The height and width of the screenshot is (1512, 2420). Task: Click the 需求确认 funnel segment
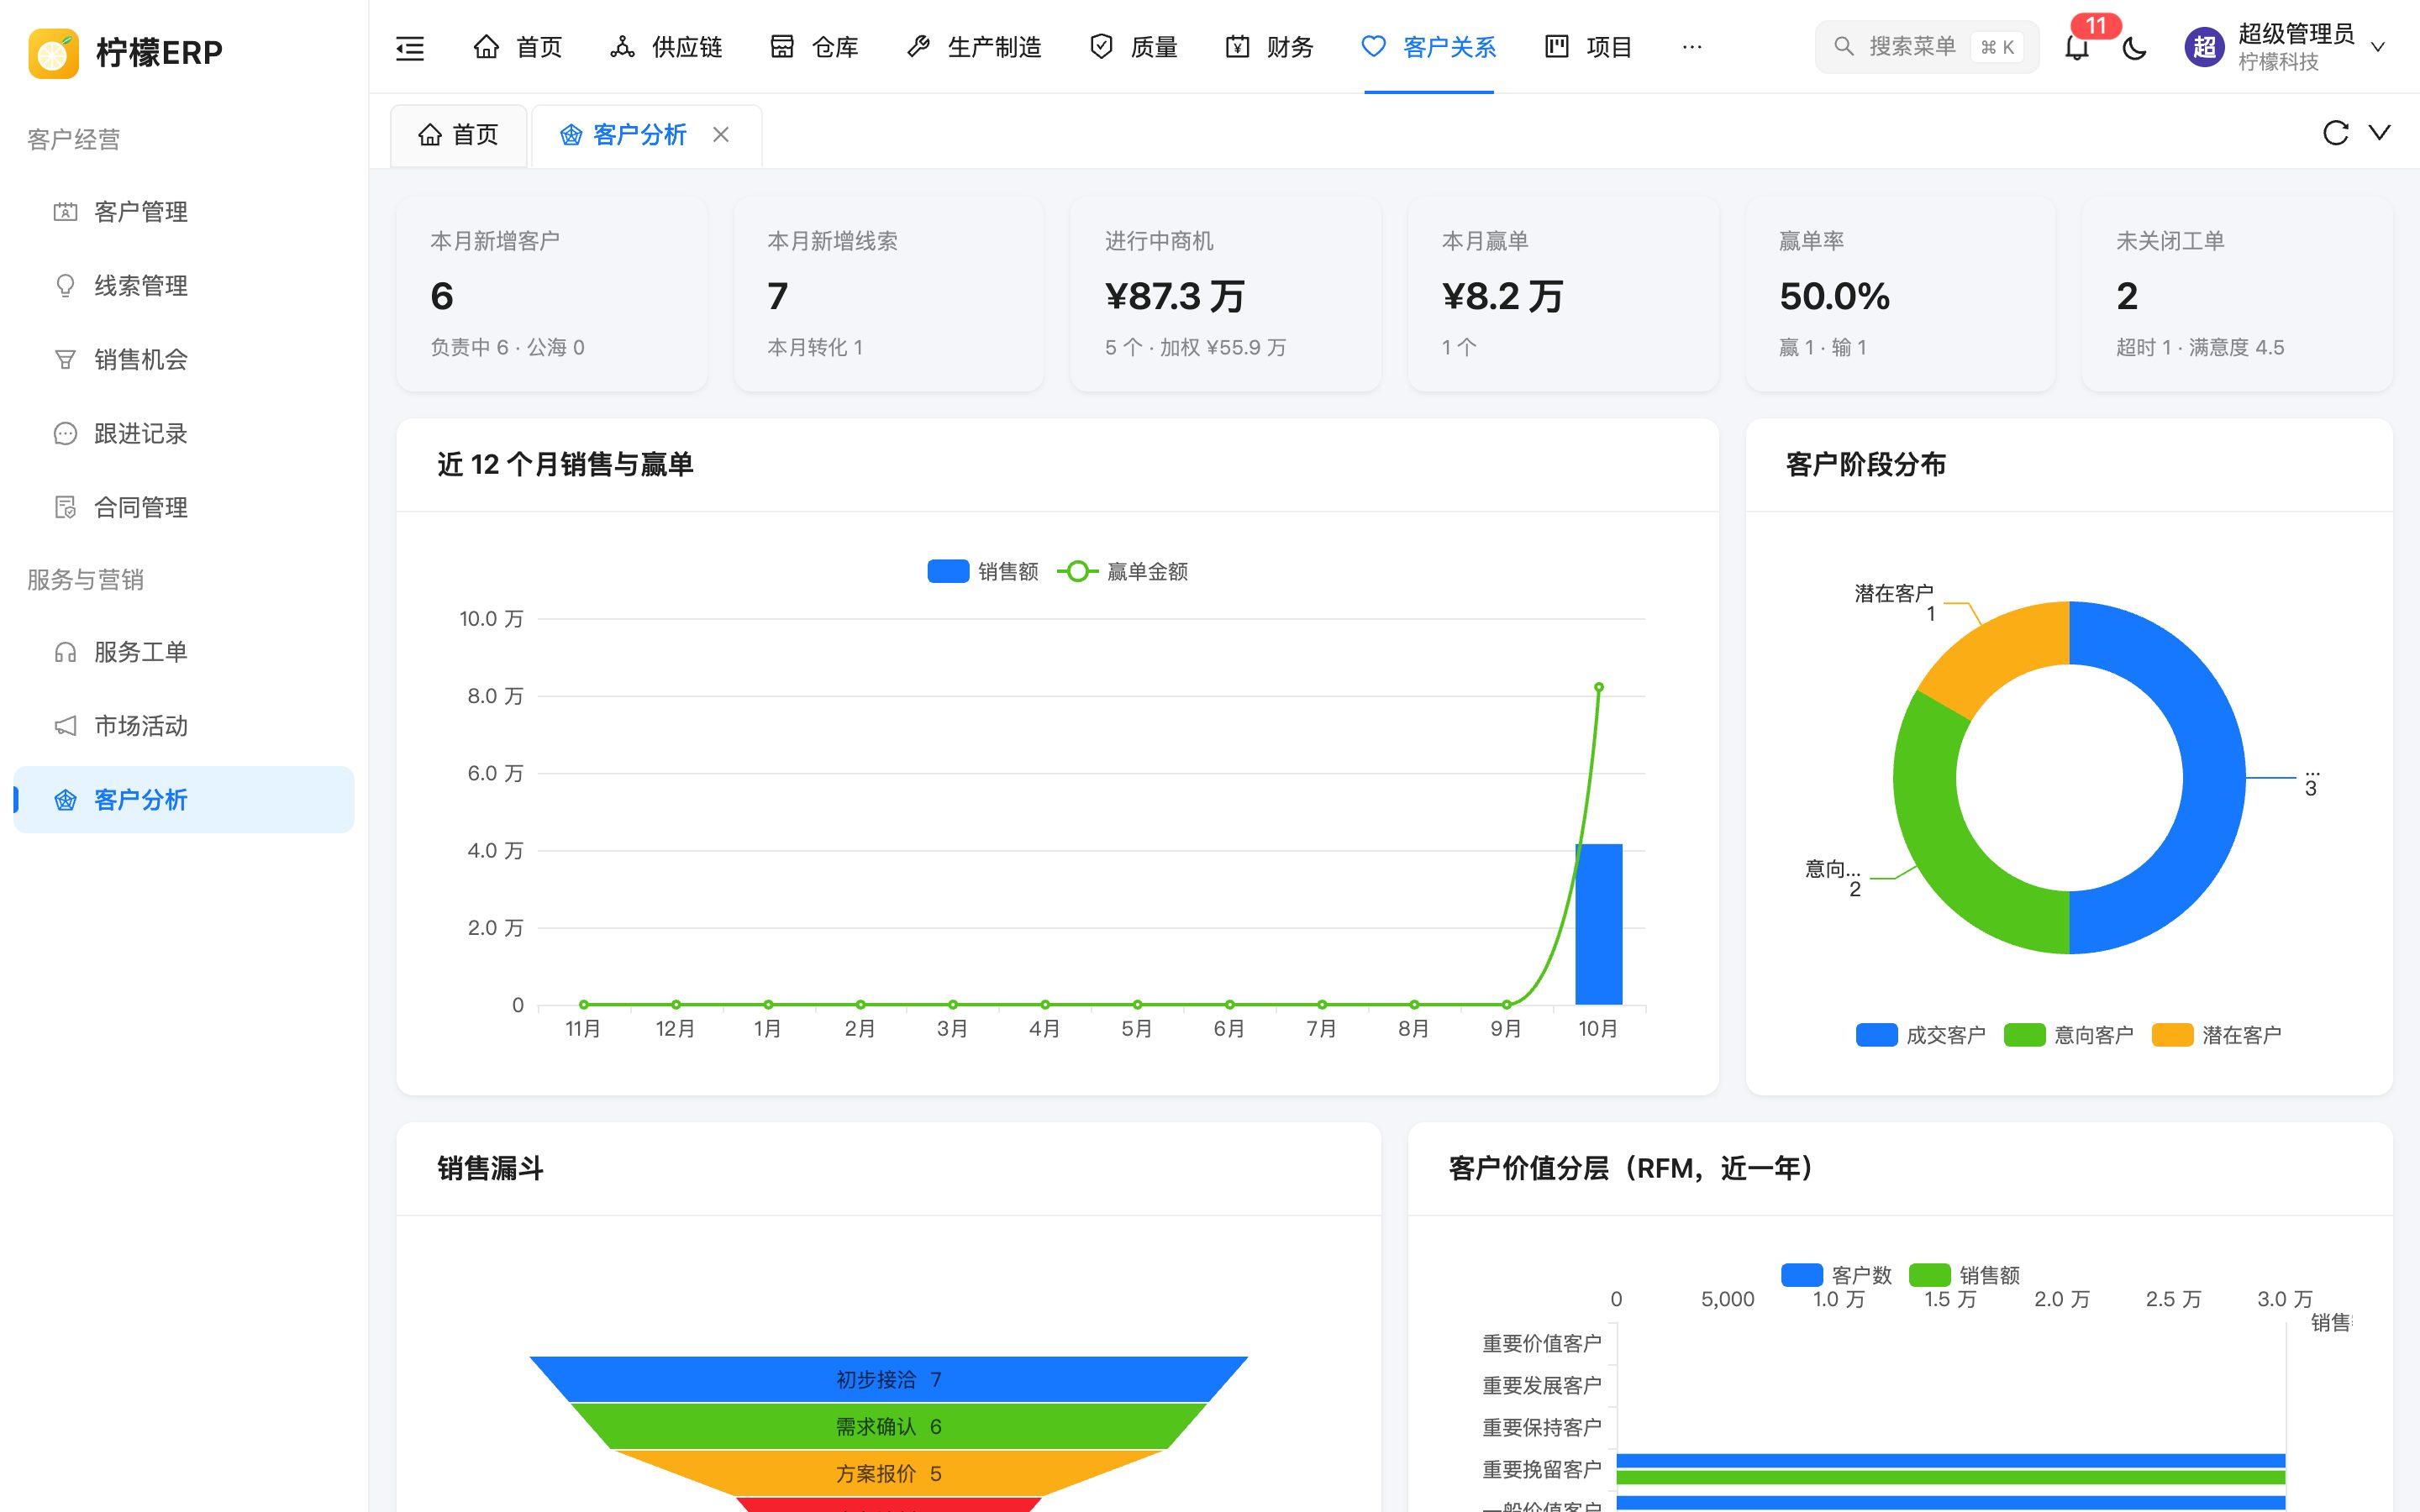tap(888, 1426)
